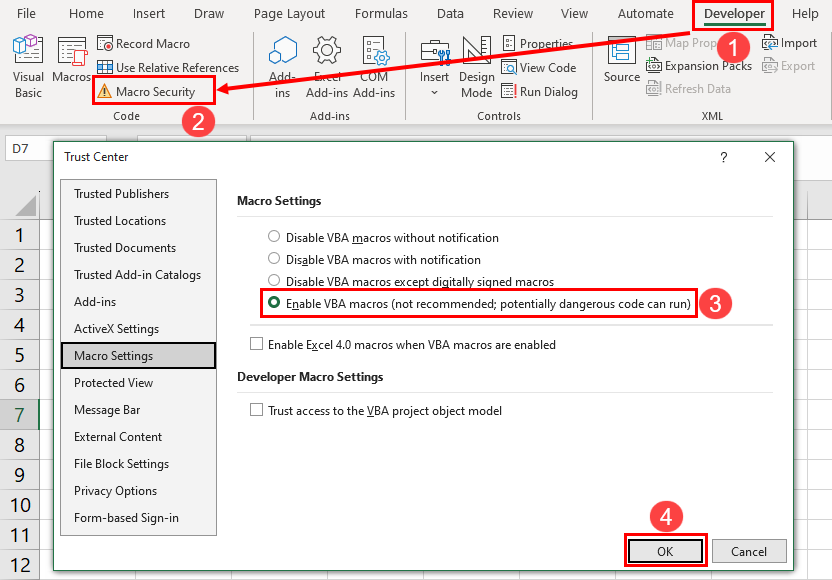
Task: Switch to the Home tab
Action: 86,13
